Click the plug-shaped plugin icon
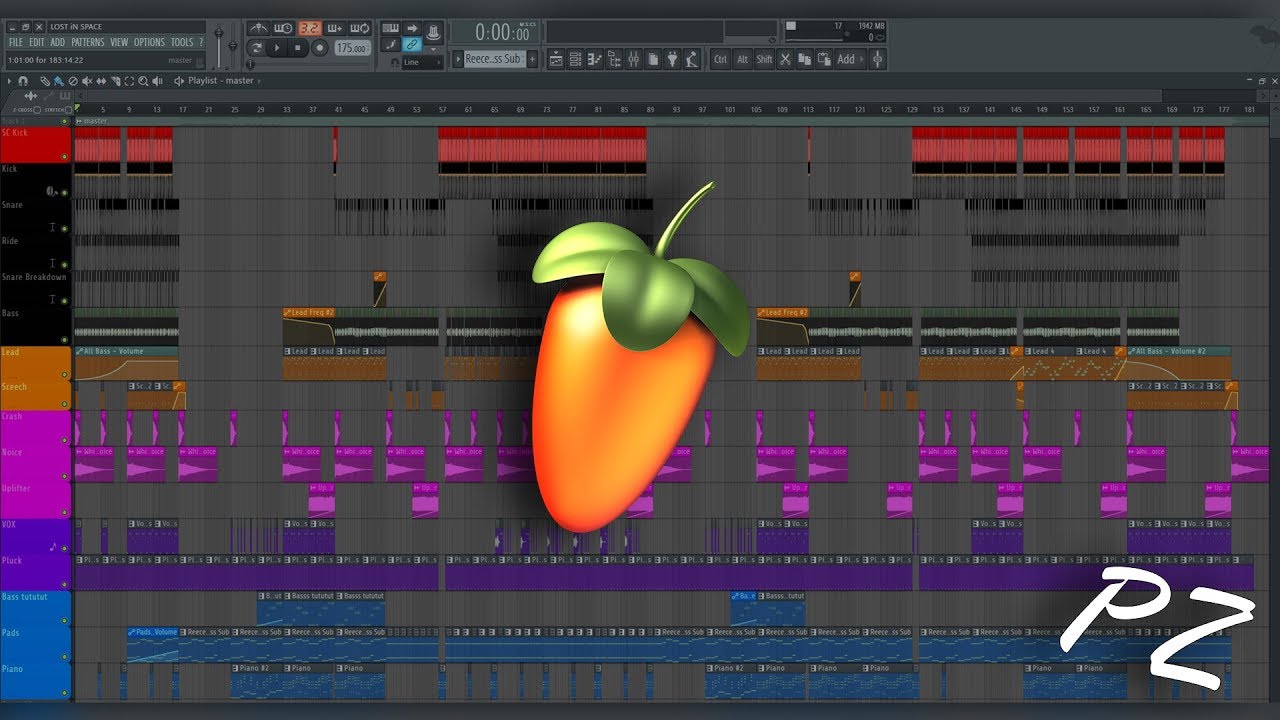Viewport: 1280px width, 720px height. (x=671, y=59)
